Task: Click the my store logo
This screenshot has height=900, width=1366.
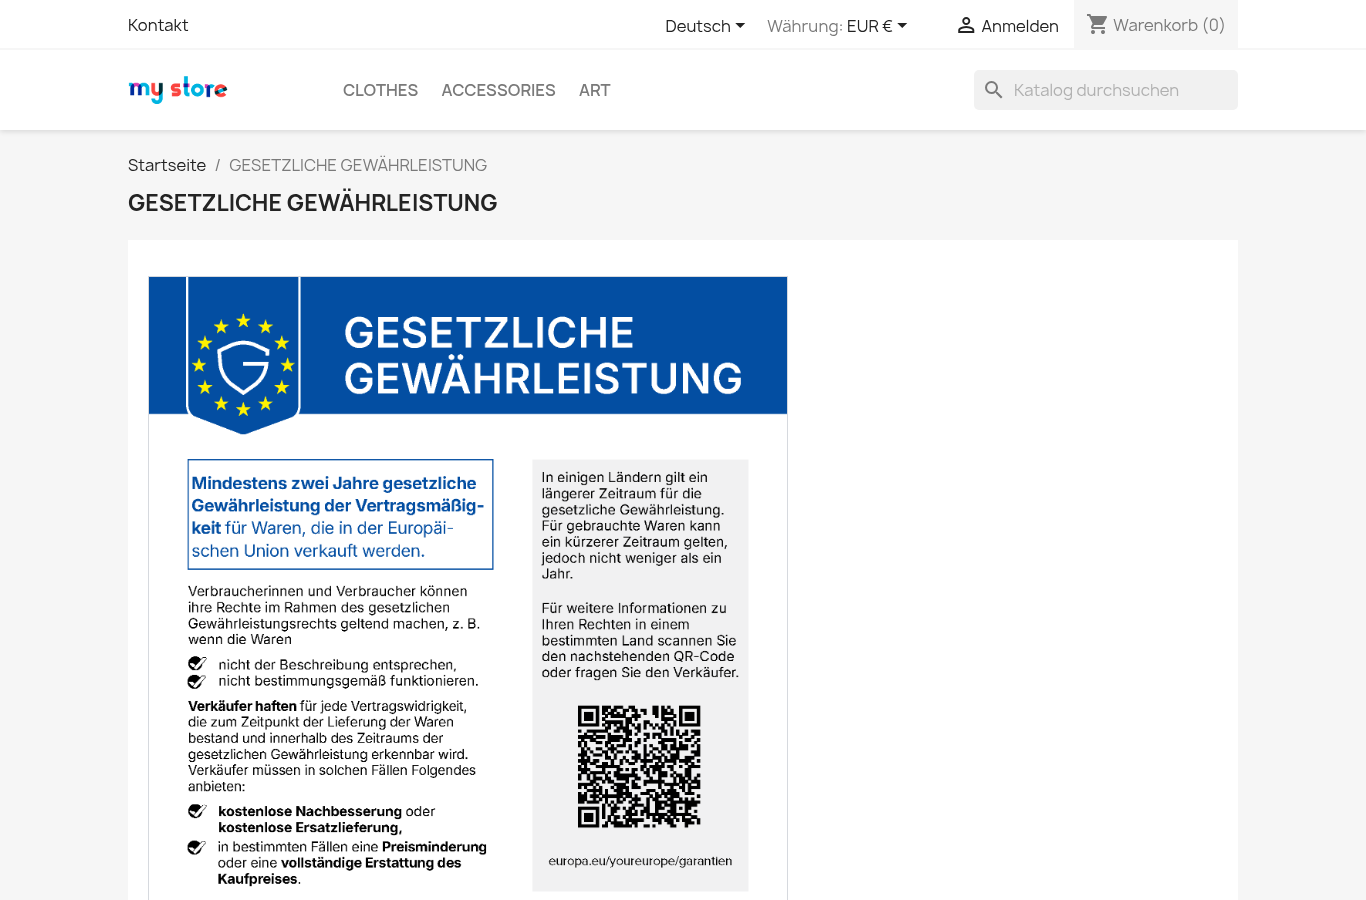Action: pyautogui.click(x=178, y=89)
